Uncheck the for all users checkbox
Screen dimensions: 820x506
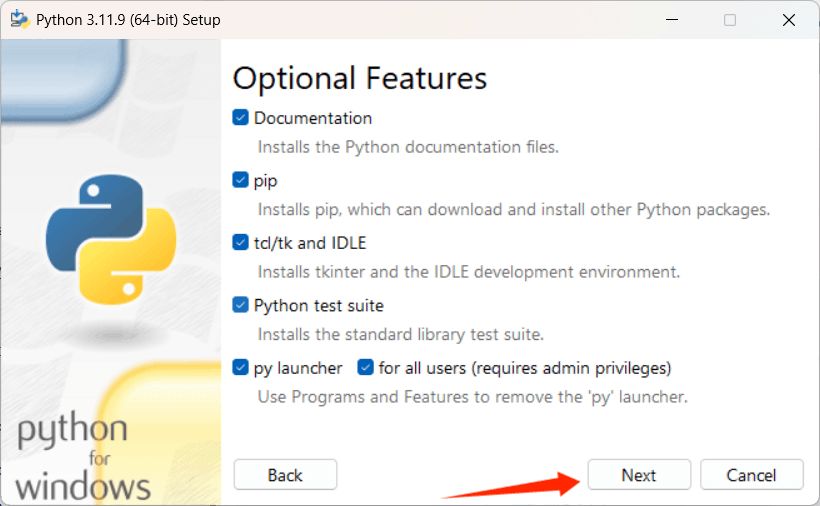point(365,368)
